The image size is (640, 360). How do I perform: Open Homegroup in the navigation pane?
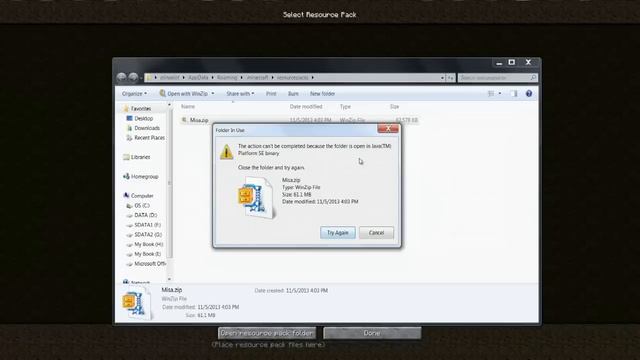pos(144,177)
